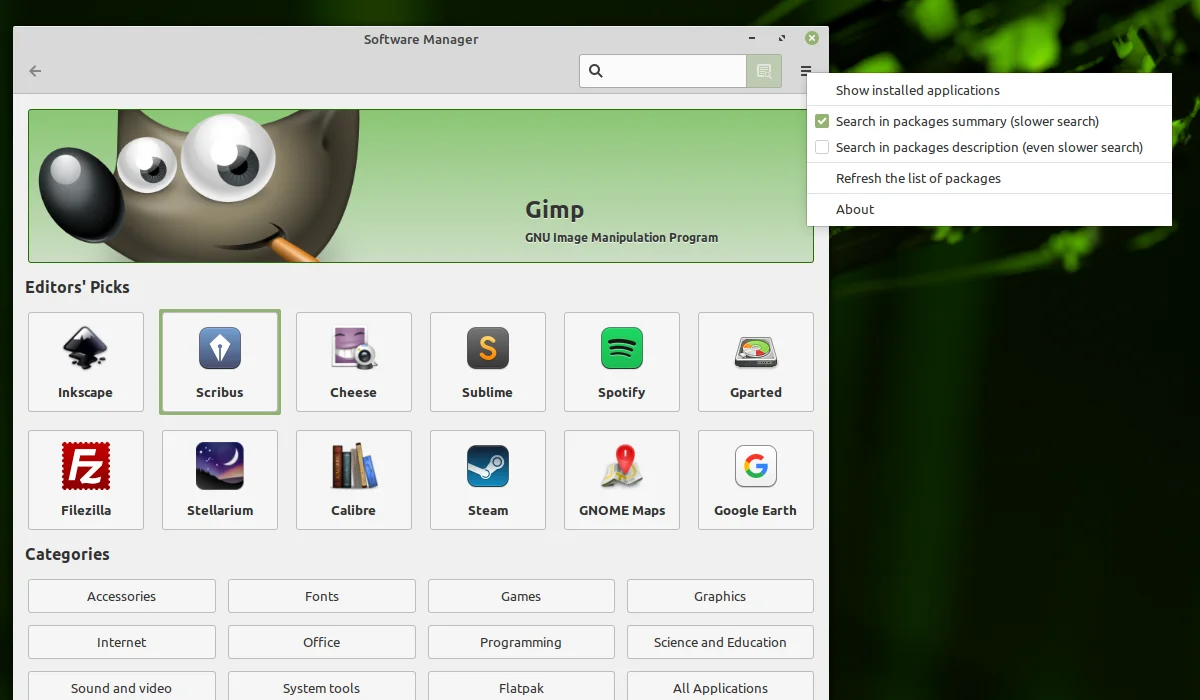
Task: Browse the System tools category
Action: pyautogui.click(x=322, y=687)
